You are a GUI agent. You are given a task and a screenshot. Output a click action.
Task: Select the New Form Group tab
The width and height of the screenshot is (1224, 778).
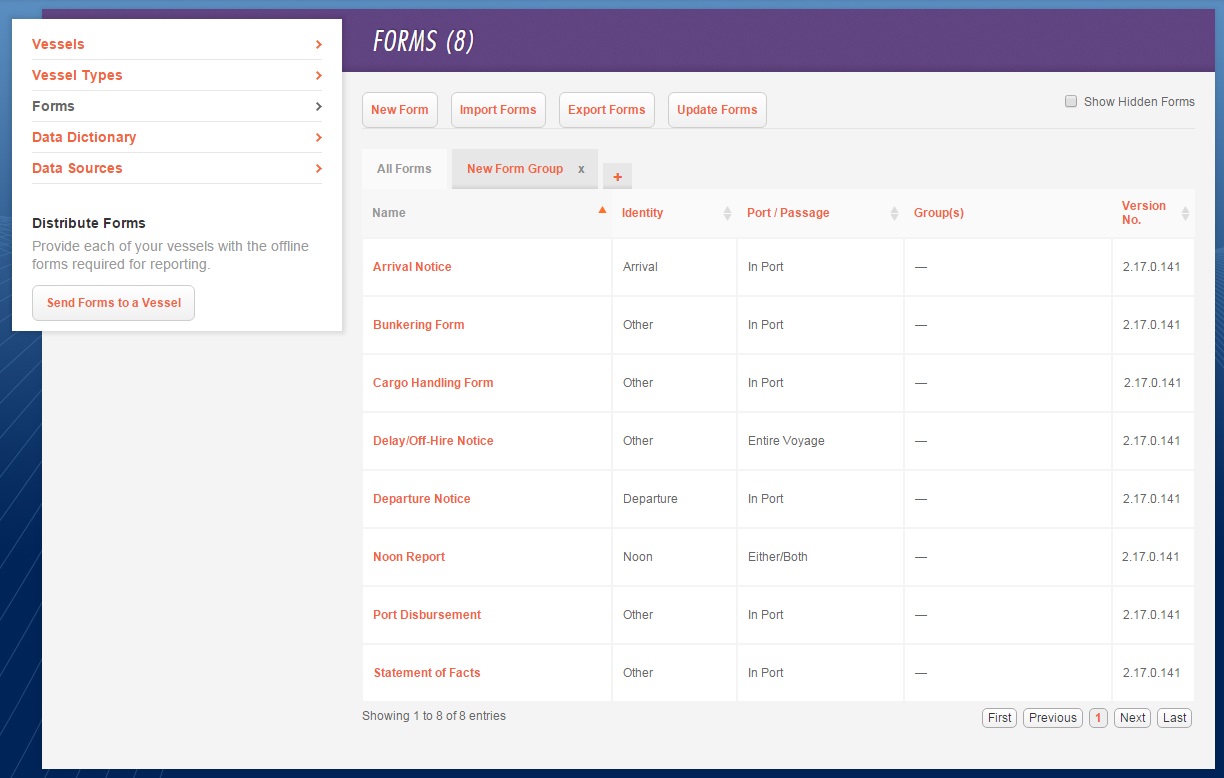tap(515, 169)
